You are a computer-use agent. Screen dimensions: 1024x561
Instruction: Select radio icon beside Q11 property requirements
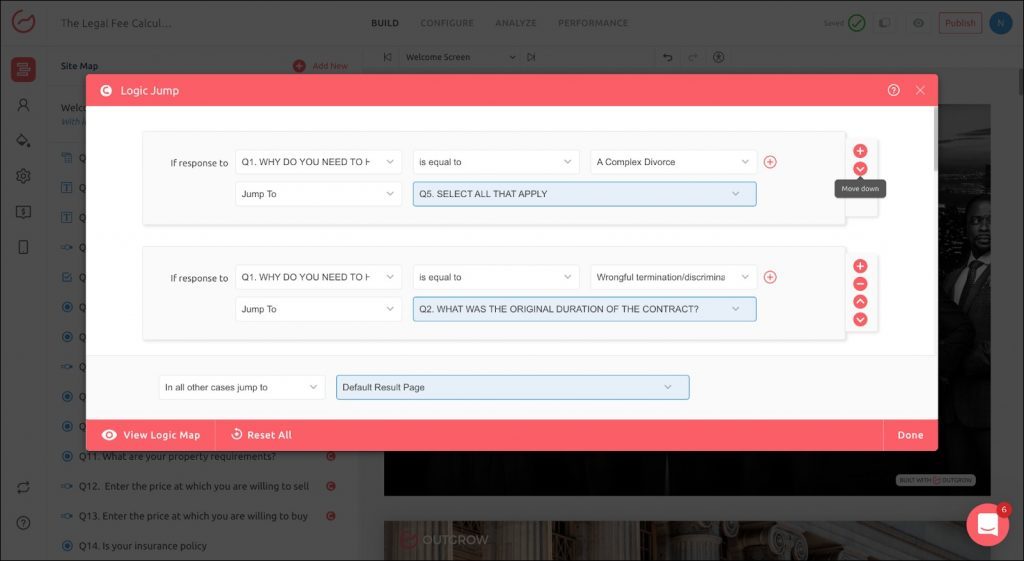(67, 457)
